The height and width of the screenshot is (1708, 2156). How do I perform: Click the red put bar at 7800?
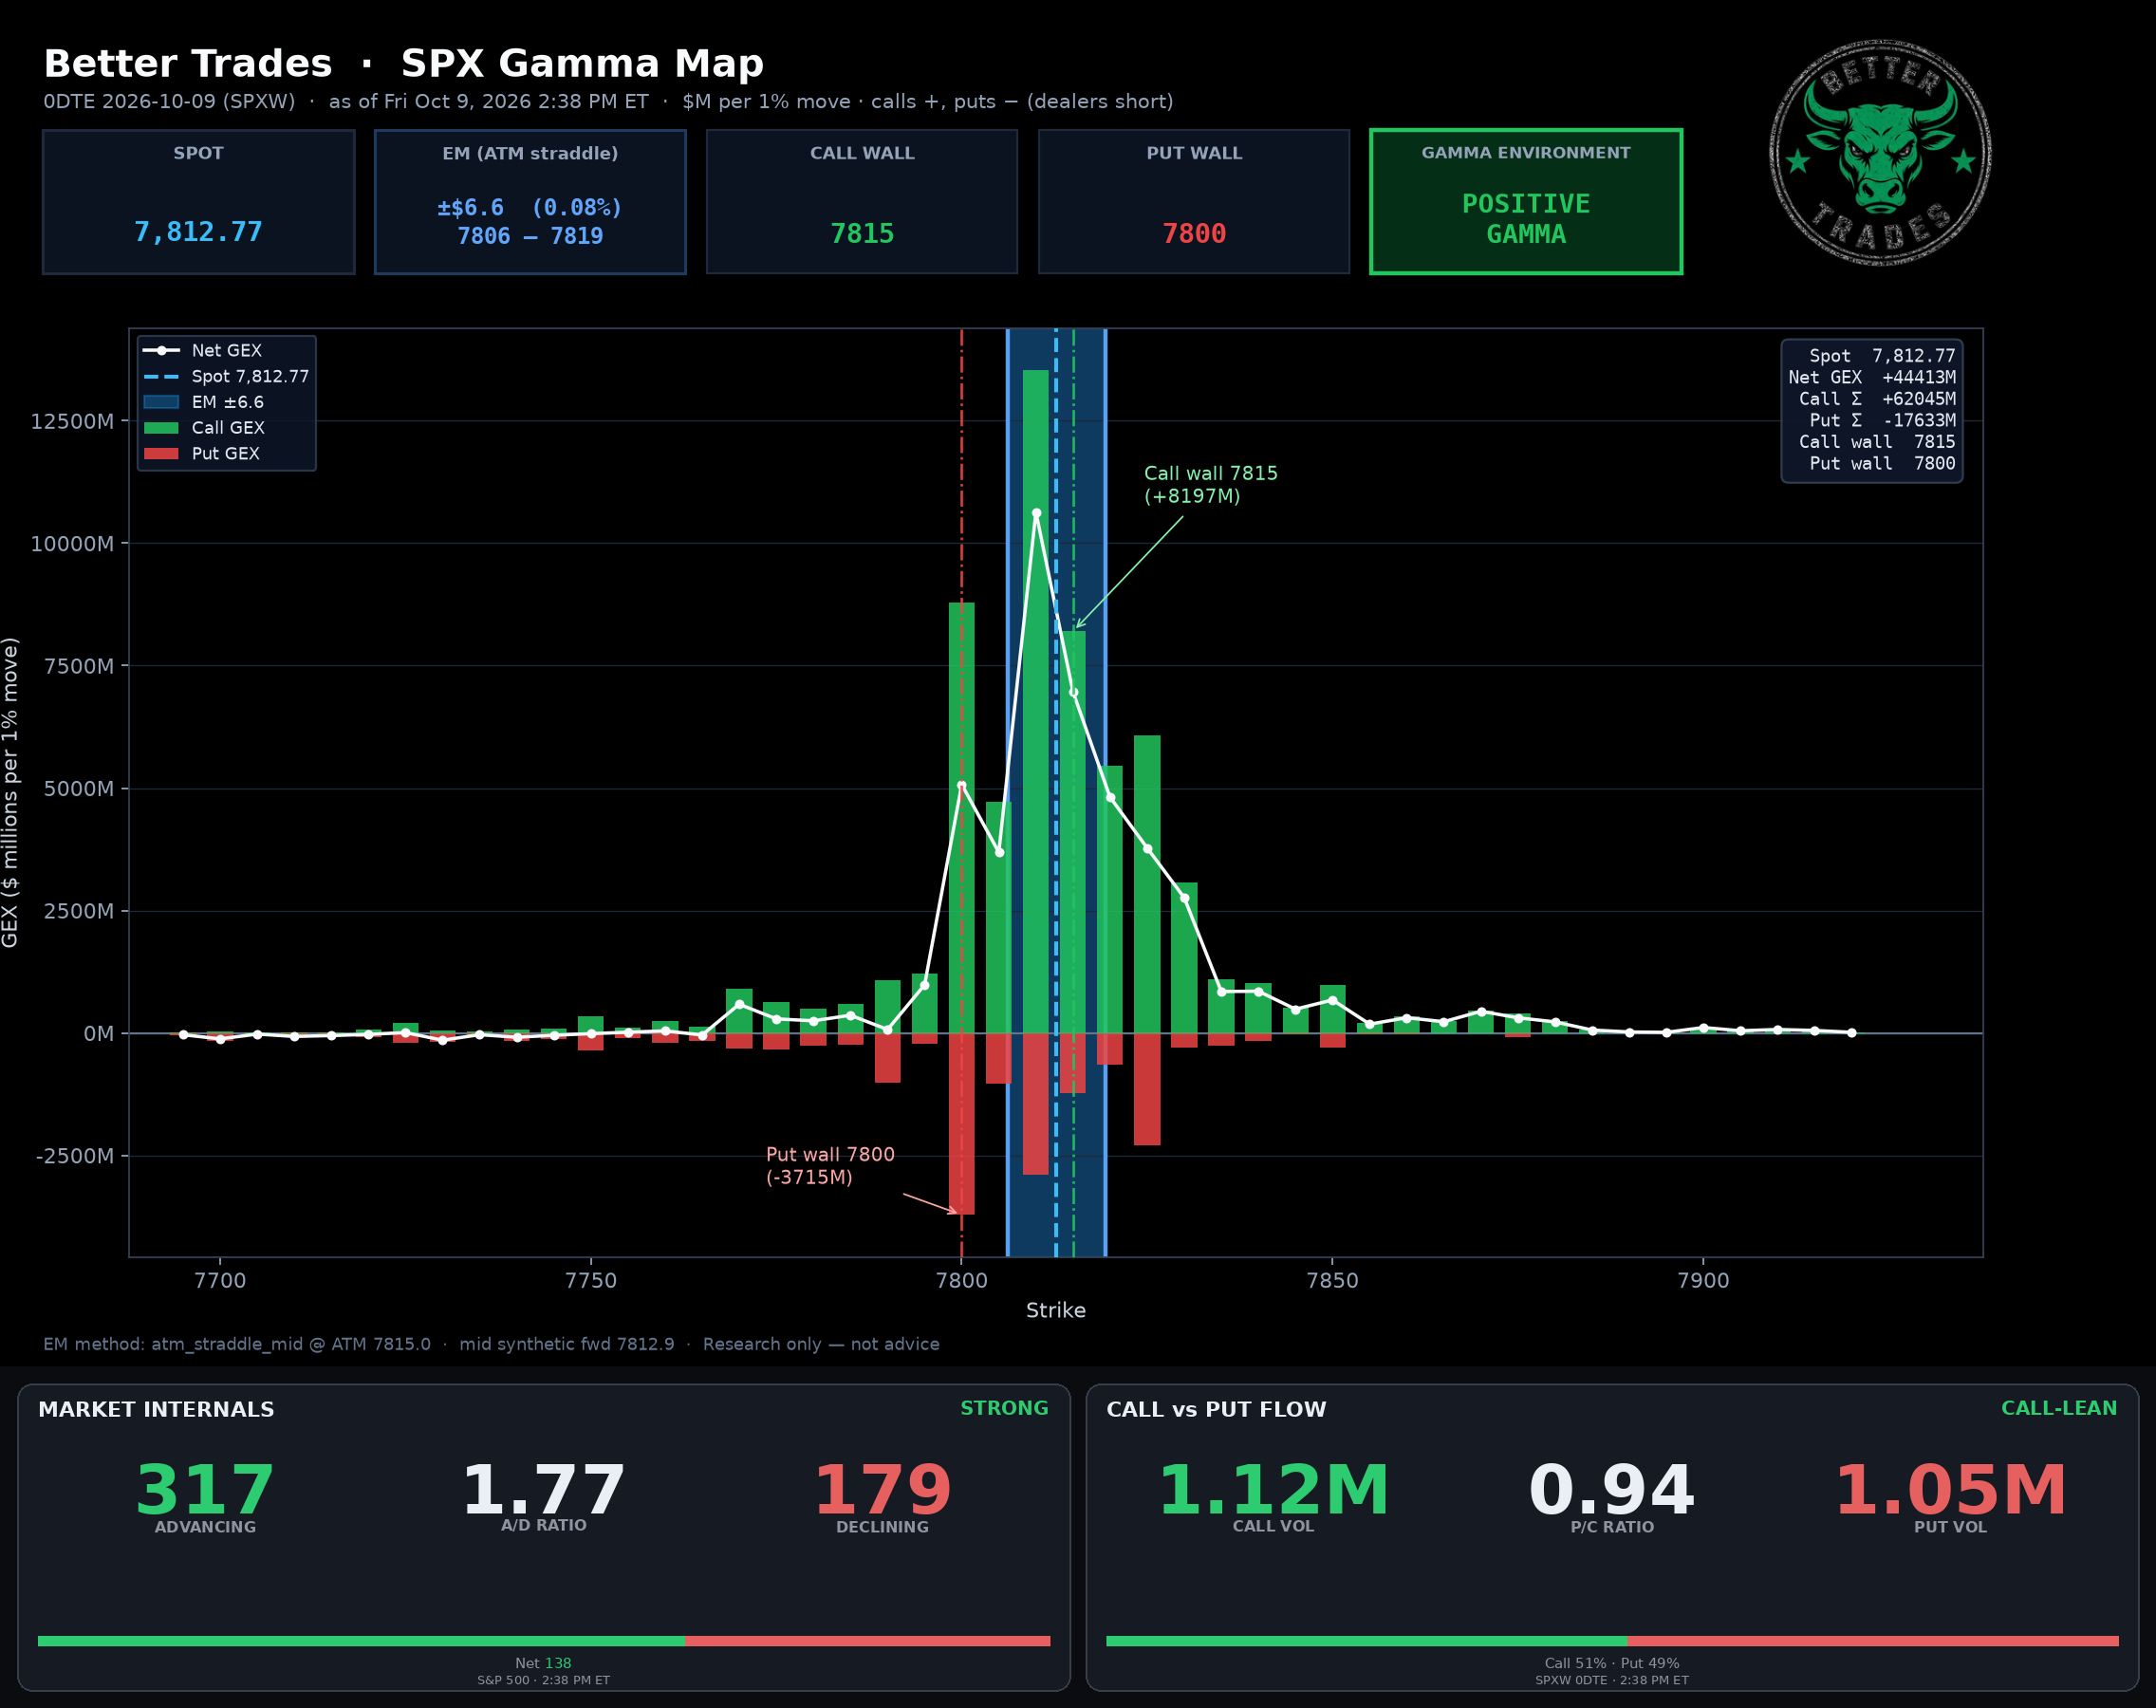coord(962,1124)
